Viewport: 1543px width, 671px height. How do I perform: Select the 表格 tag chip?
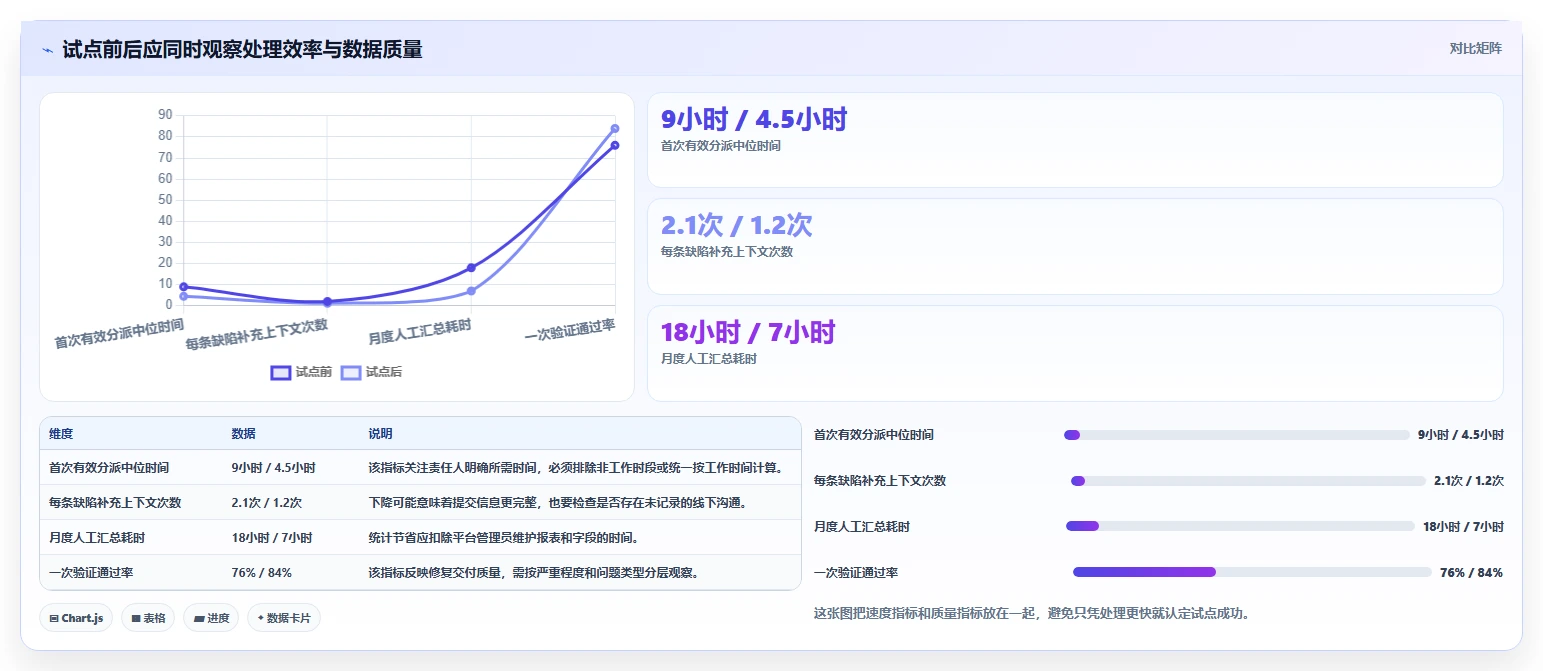[x=148, y=618]
